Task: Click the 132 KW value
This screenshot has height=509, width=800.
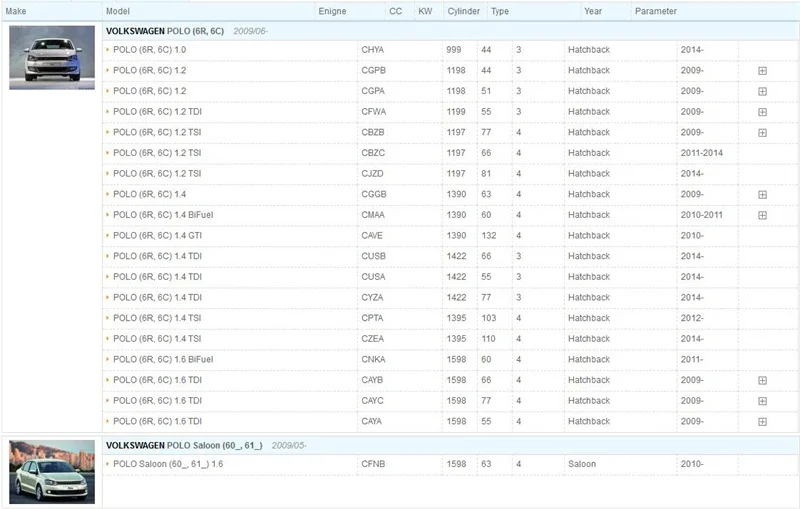Action: [488, 236]
